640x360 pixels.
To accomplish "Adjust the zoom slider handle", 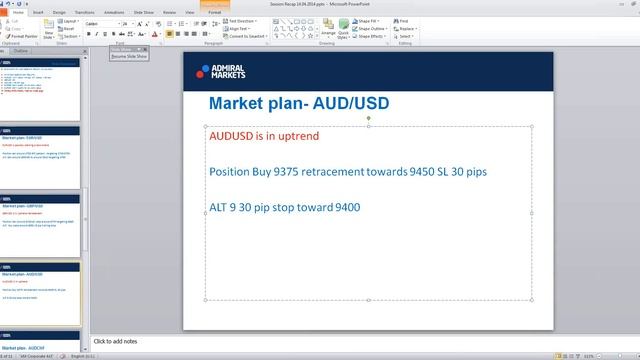I will pyautogui.click(x=620, y=356).
